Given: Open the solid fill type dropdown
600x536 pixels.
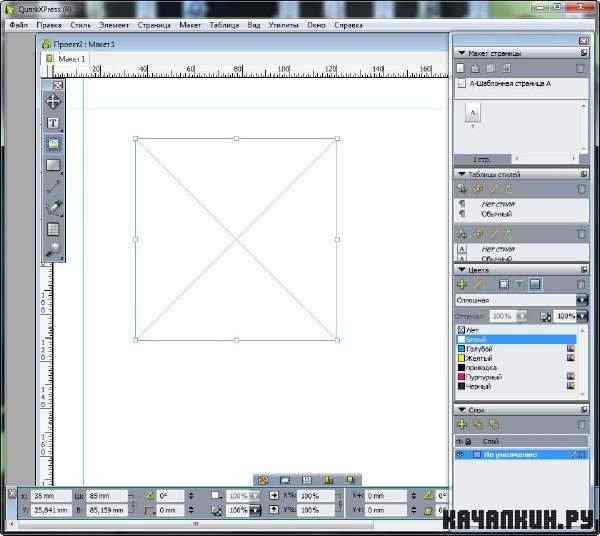Looking at the screenshot, I should click(x=582, y=300).
